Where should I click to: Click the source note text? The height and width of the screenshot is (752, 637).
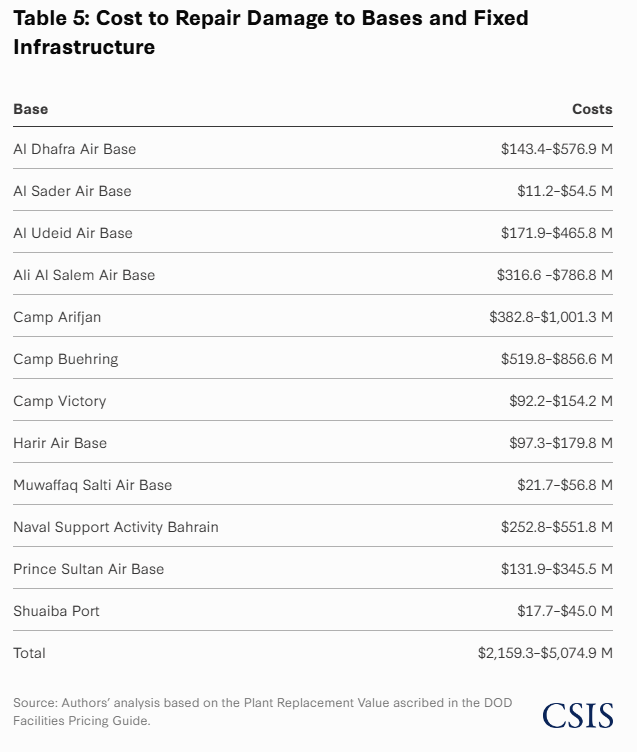[x=262, y=712]
